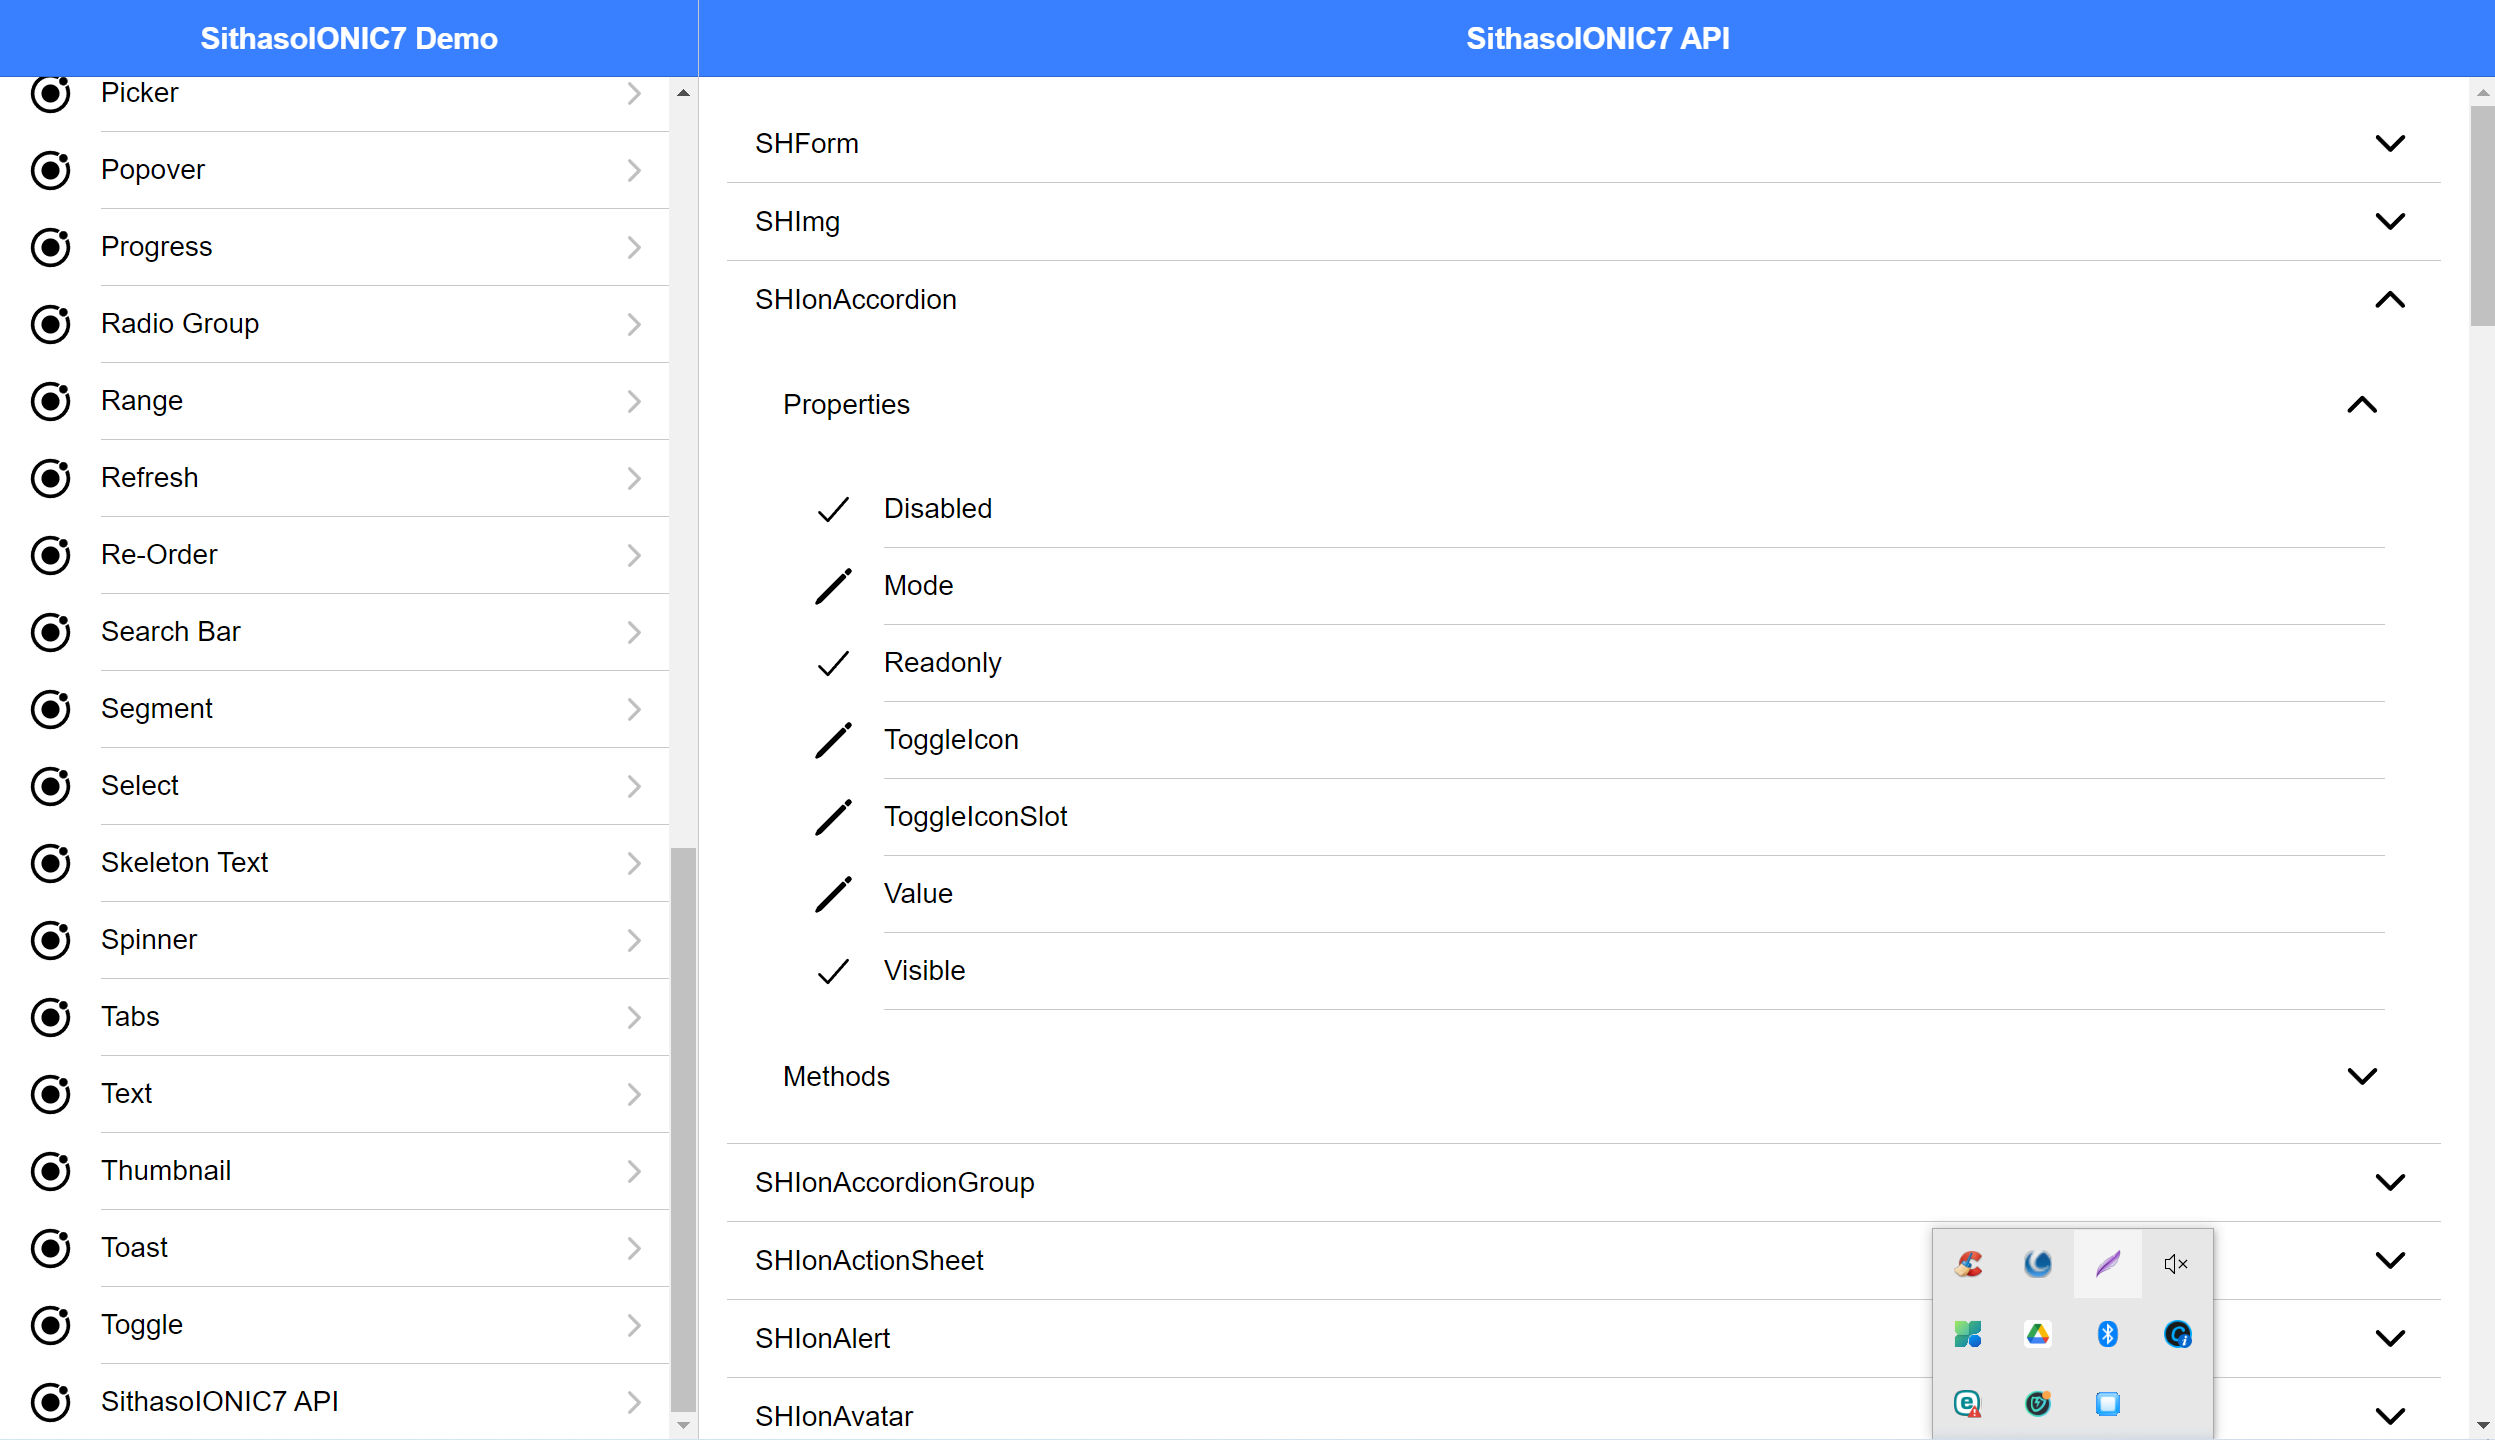Click the Bluetooth tray icon

(2107, 1334)
